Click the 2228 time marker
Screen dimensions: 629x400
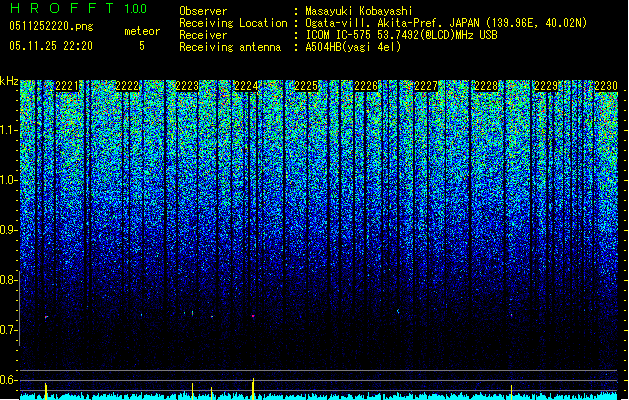coord(486,86)
